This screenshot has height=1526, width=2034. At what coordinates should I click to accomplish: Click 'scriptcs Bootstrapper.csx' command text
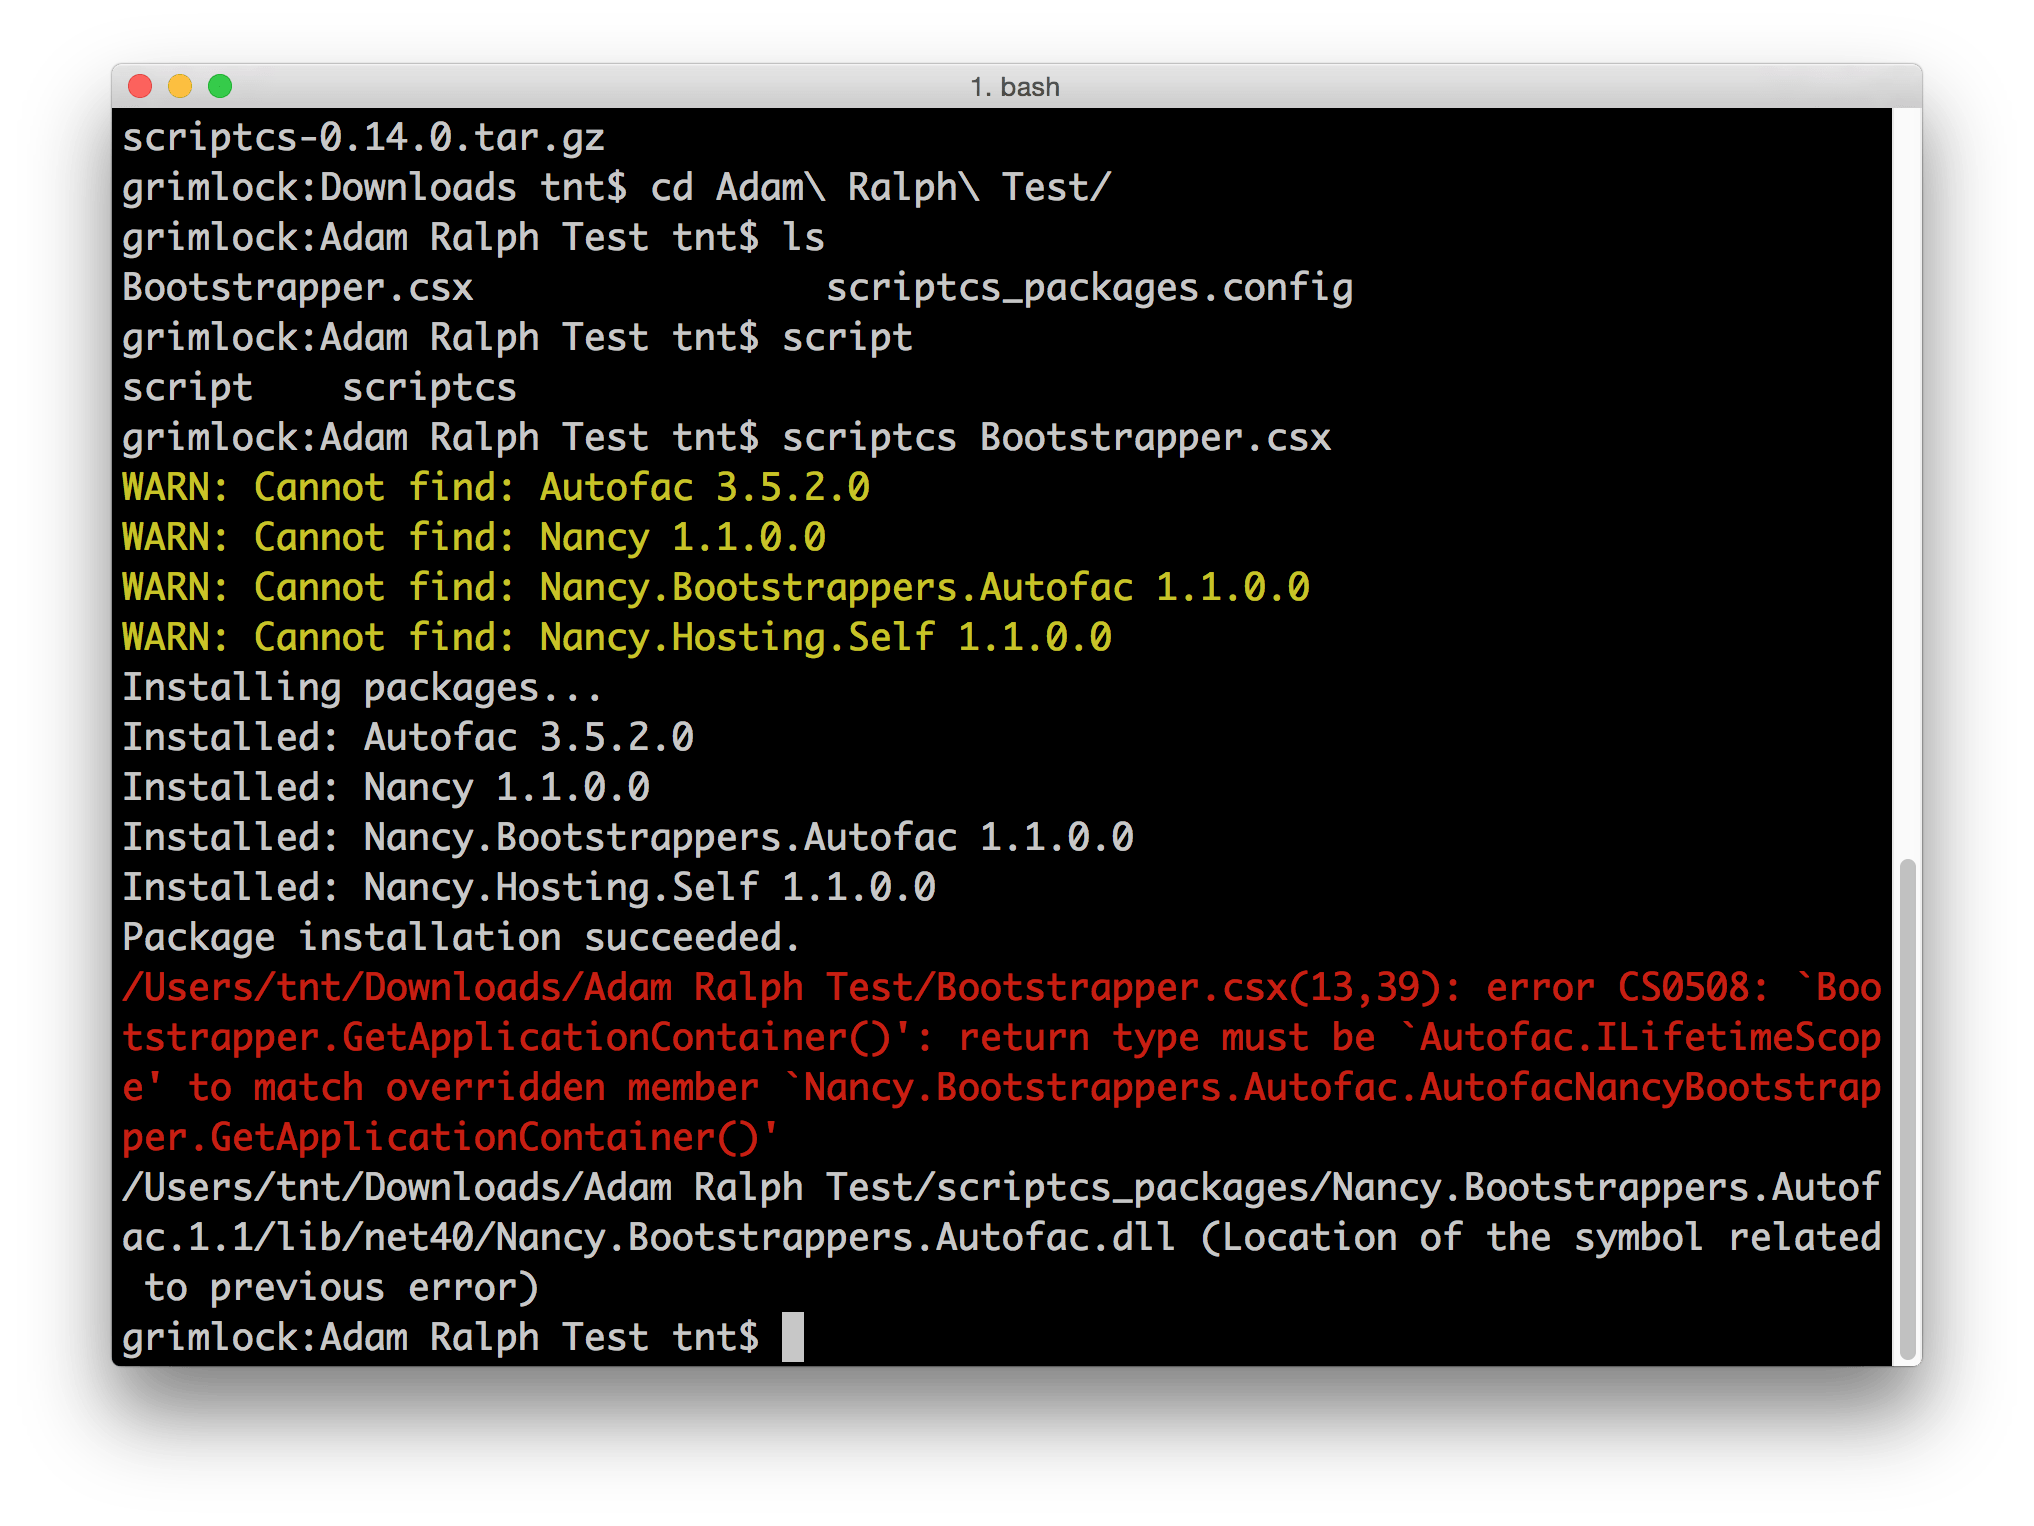coord(1056,438)
